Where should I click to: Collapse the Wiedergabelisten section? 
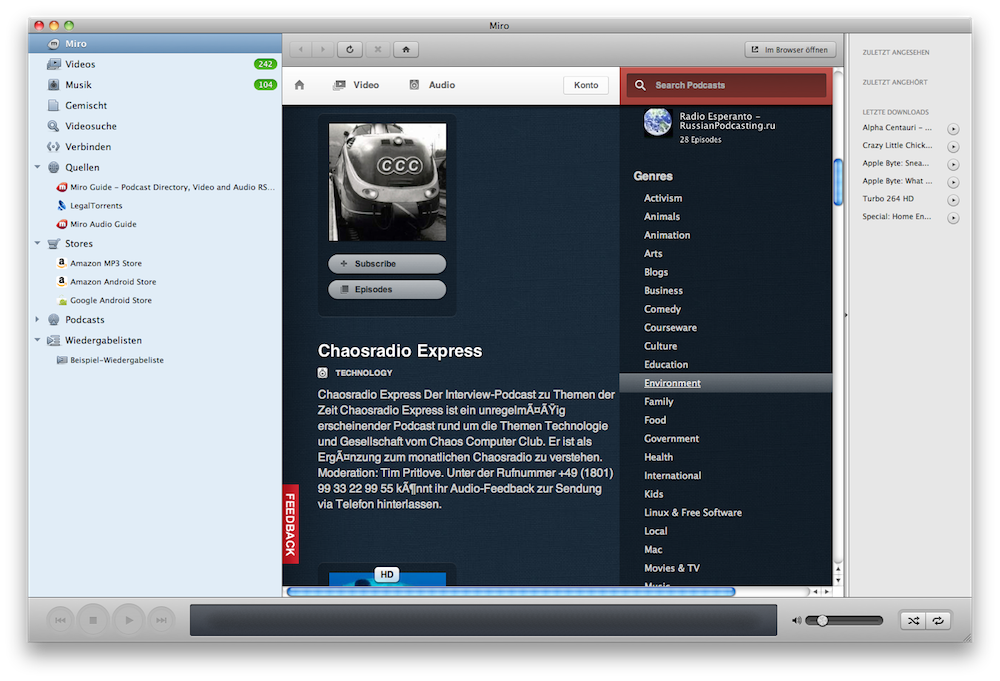point(38,340)
